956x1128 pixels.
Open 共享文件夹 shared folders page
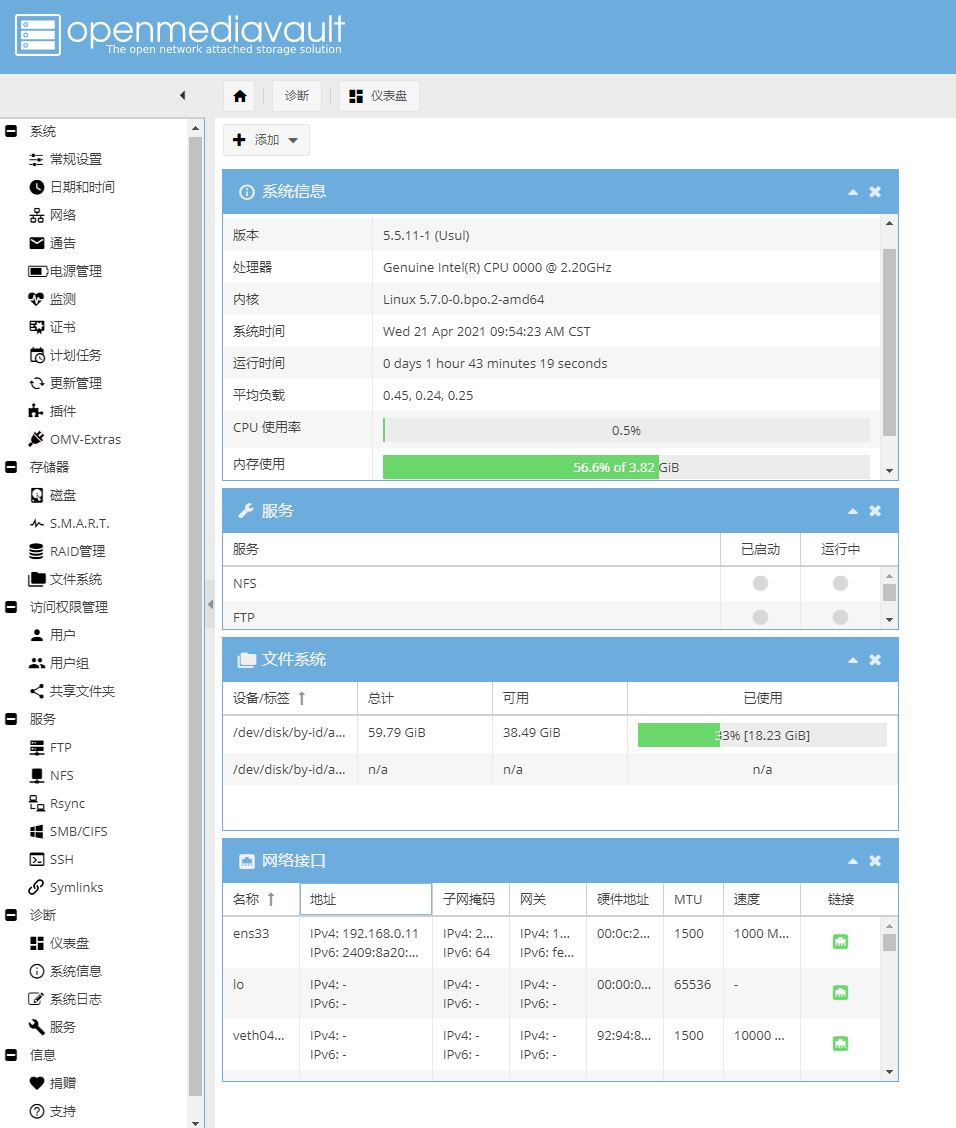82,691
